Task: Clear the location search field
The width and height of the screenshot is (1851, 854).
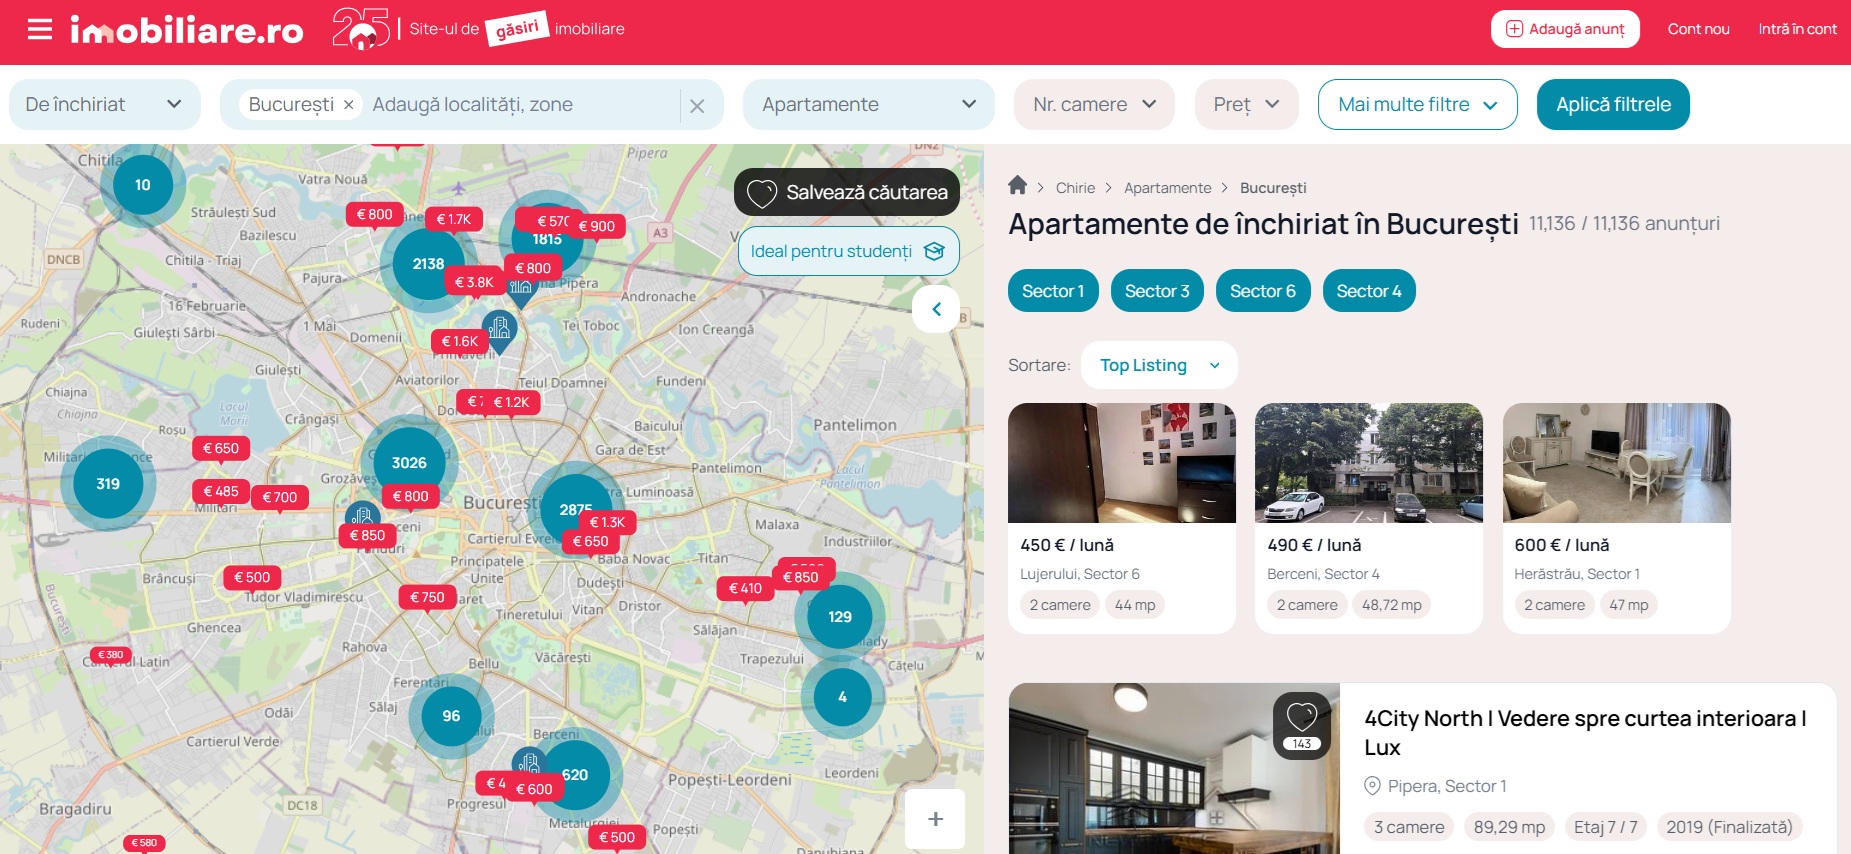Action: [697, 106]
